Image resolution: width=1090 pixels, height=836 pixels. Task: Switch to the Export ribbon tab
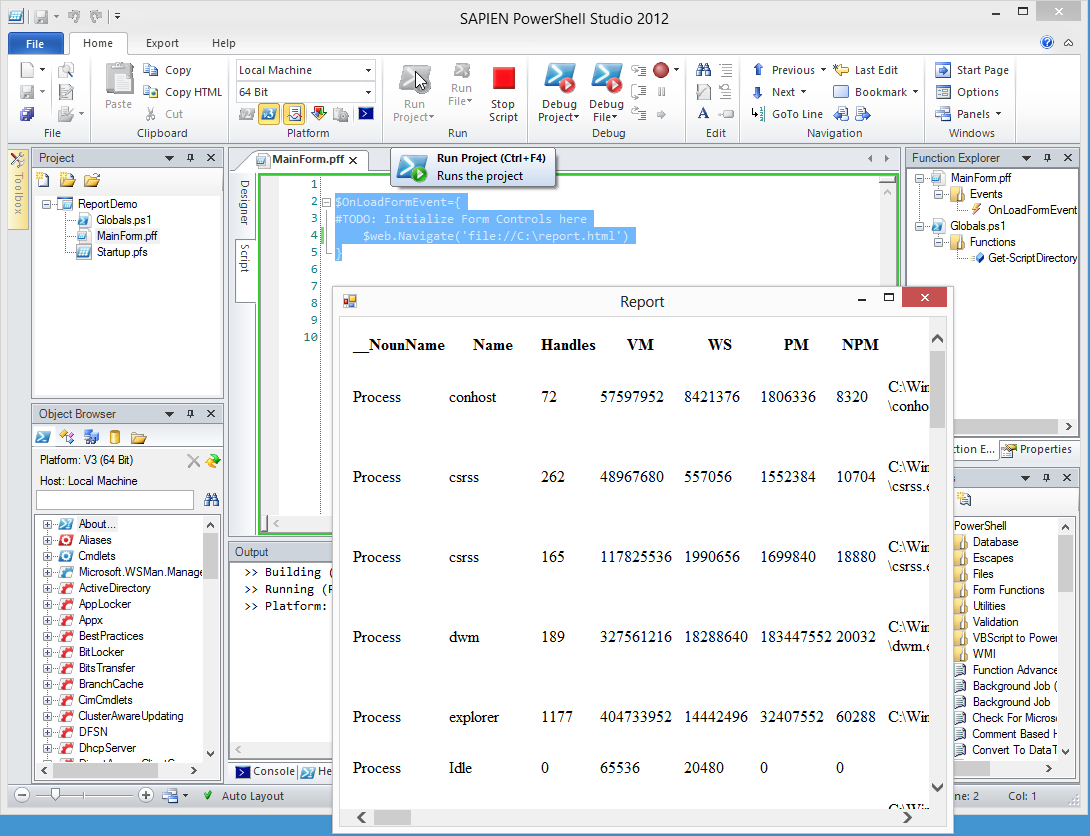click(162, 43)
